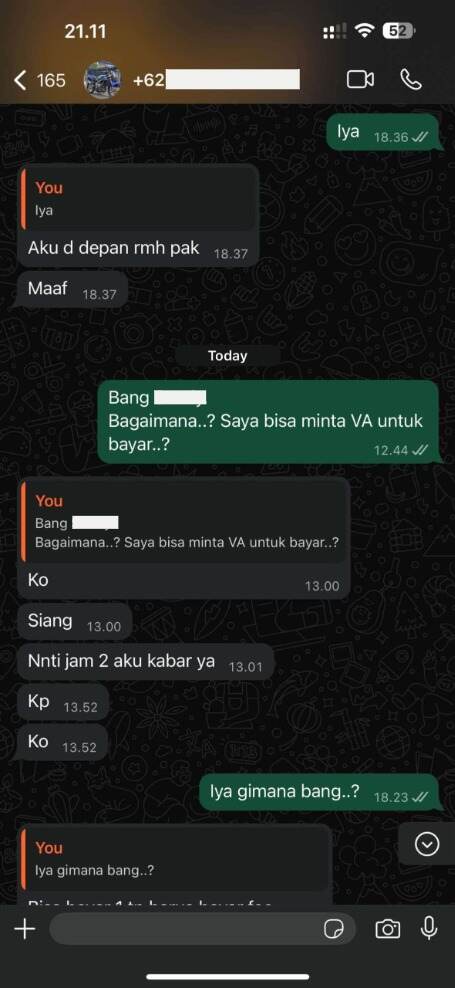Tap the battery indicator in status bar
The width and height of the screenshot is (455, 988).
[399, 32]
